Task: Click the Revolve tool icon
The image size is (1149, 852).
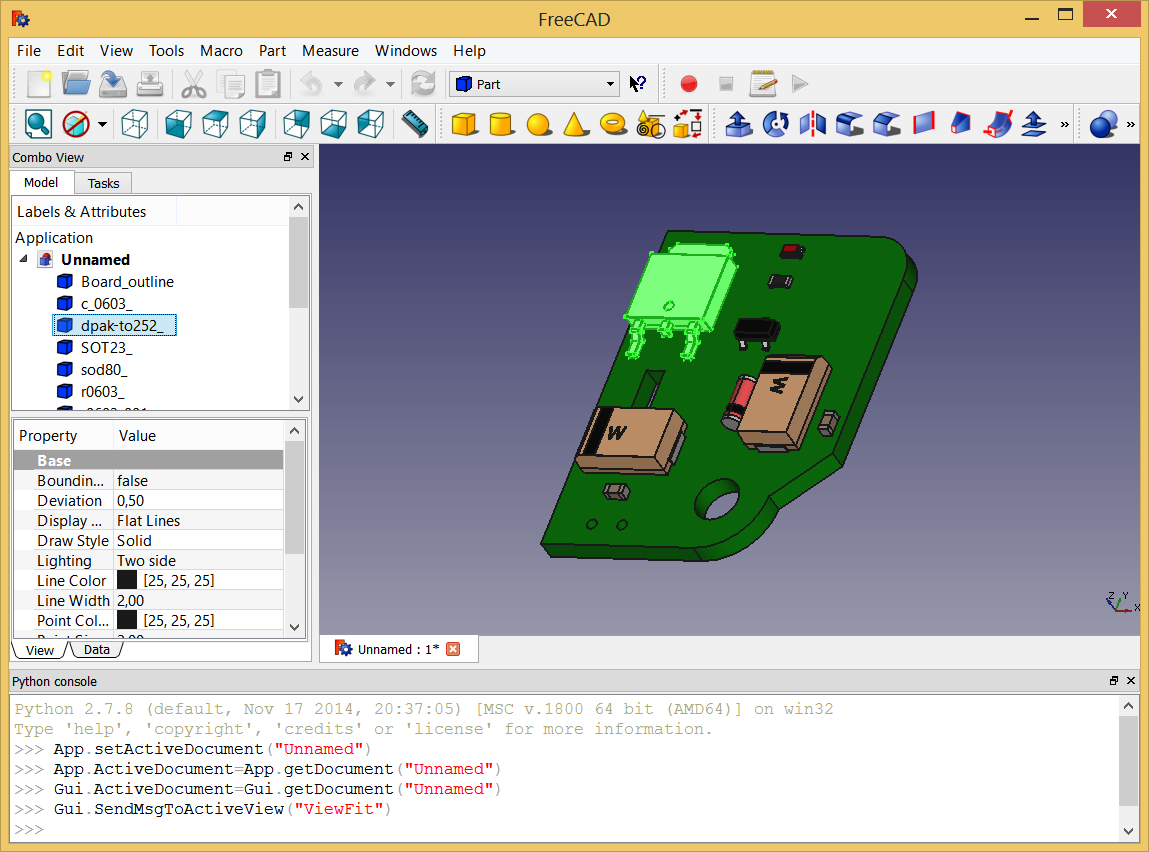Action: click(x=775, y=124)
